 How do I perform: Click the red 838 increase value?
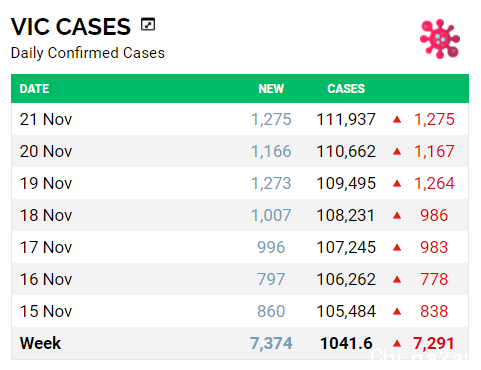(434, 311)
